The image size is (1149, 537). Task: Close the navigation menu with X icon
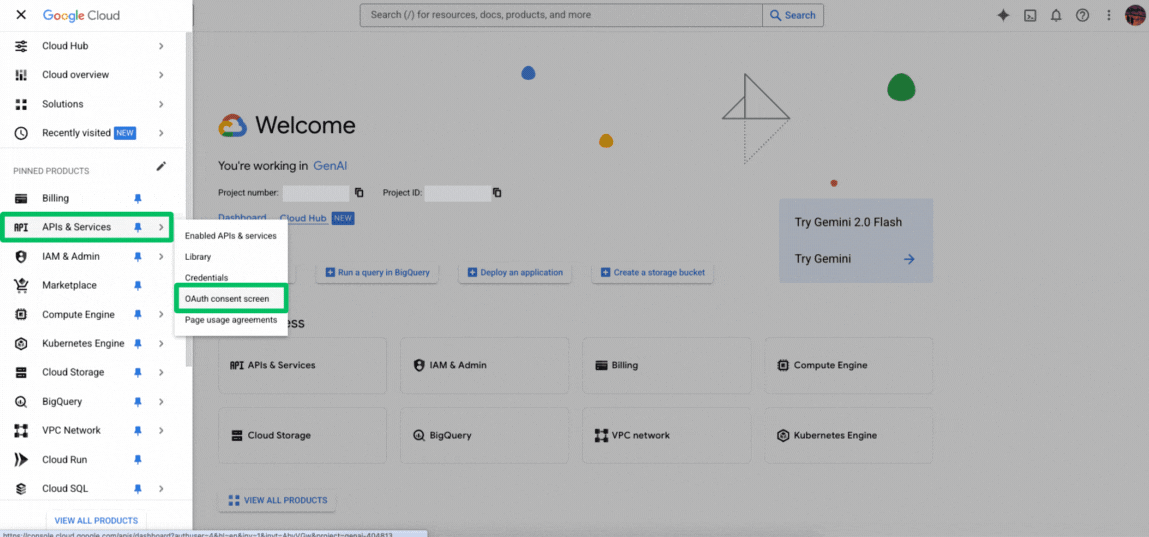21,16
